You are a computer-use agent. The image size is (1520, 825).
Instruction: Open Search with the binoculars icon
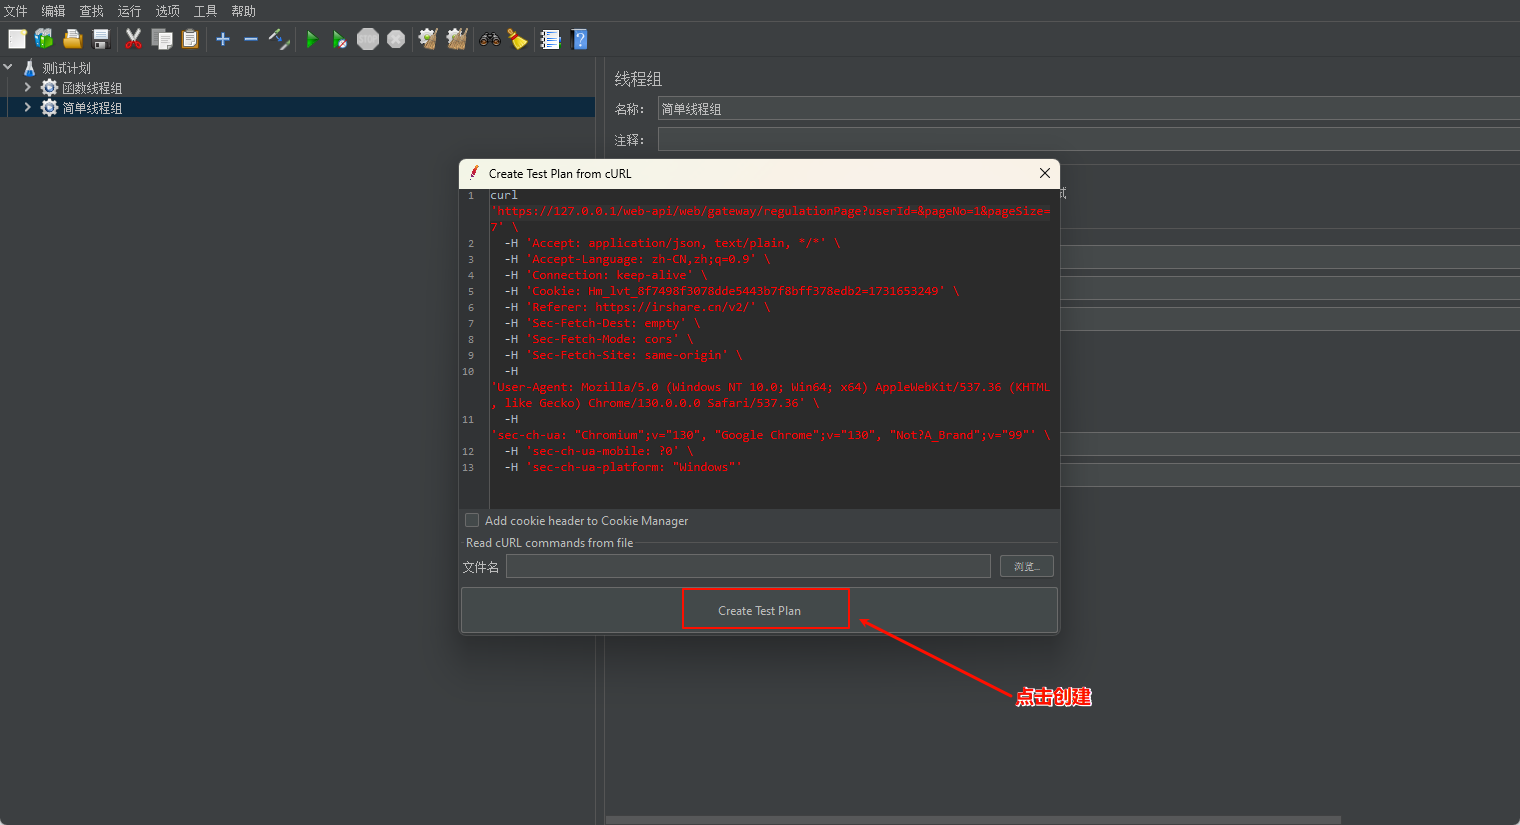coord(490,39)
